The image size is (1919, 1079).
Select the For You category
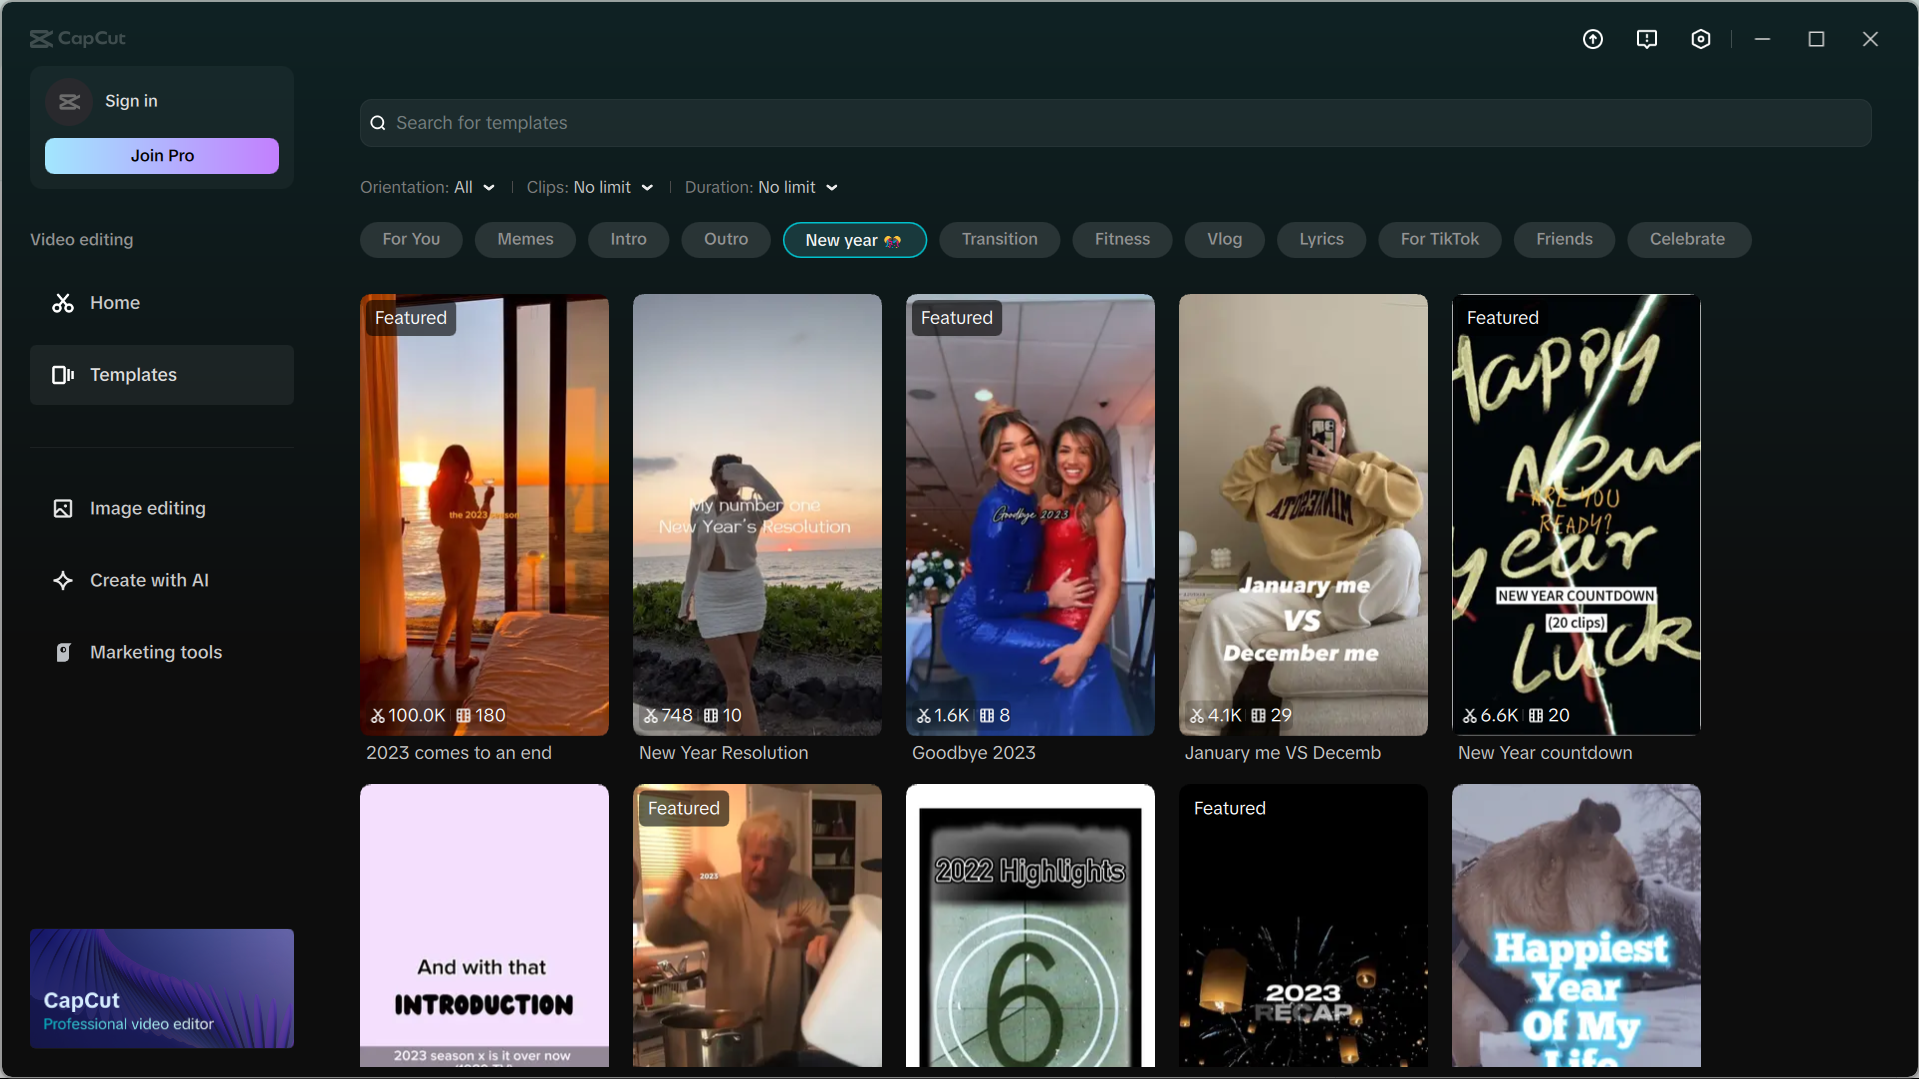411,240
